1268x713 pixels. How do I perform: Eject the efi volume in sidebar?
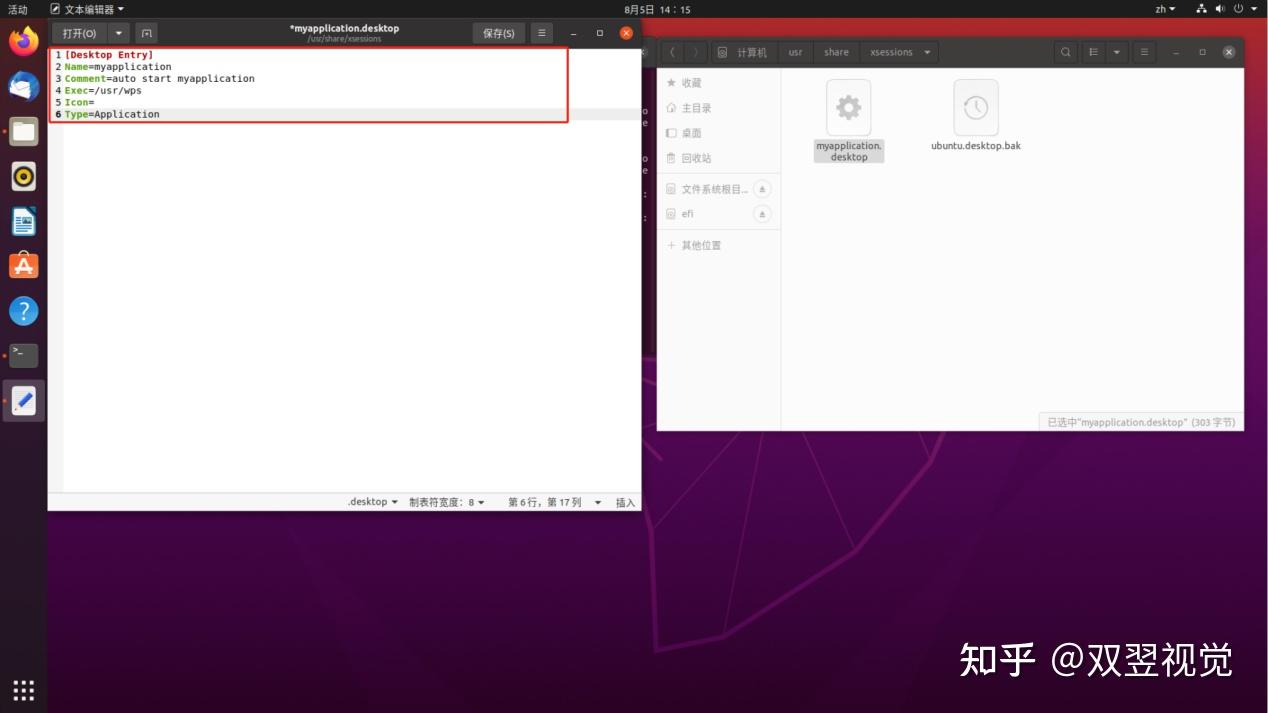pos(761,213)
